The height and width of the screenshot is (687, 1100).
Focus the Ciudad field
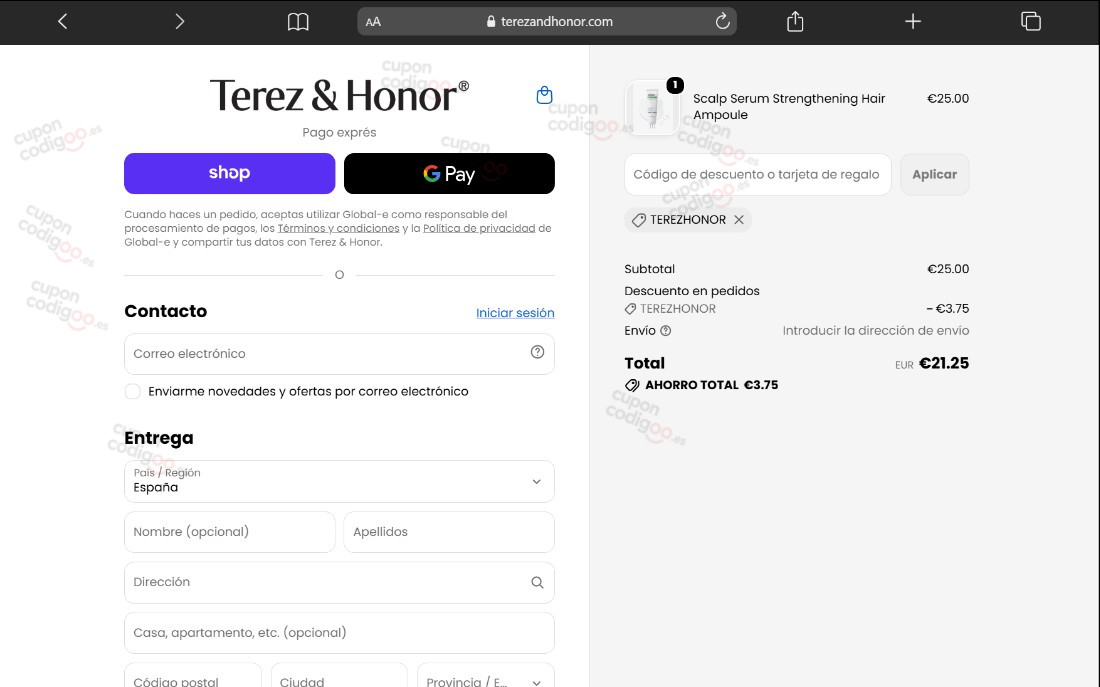(340, 675)
